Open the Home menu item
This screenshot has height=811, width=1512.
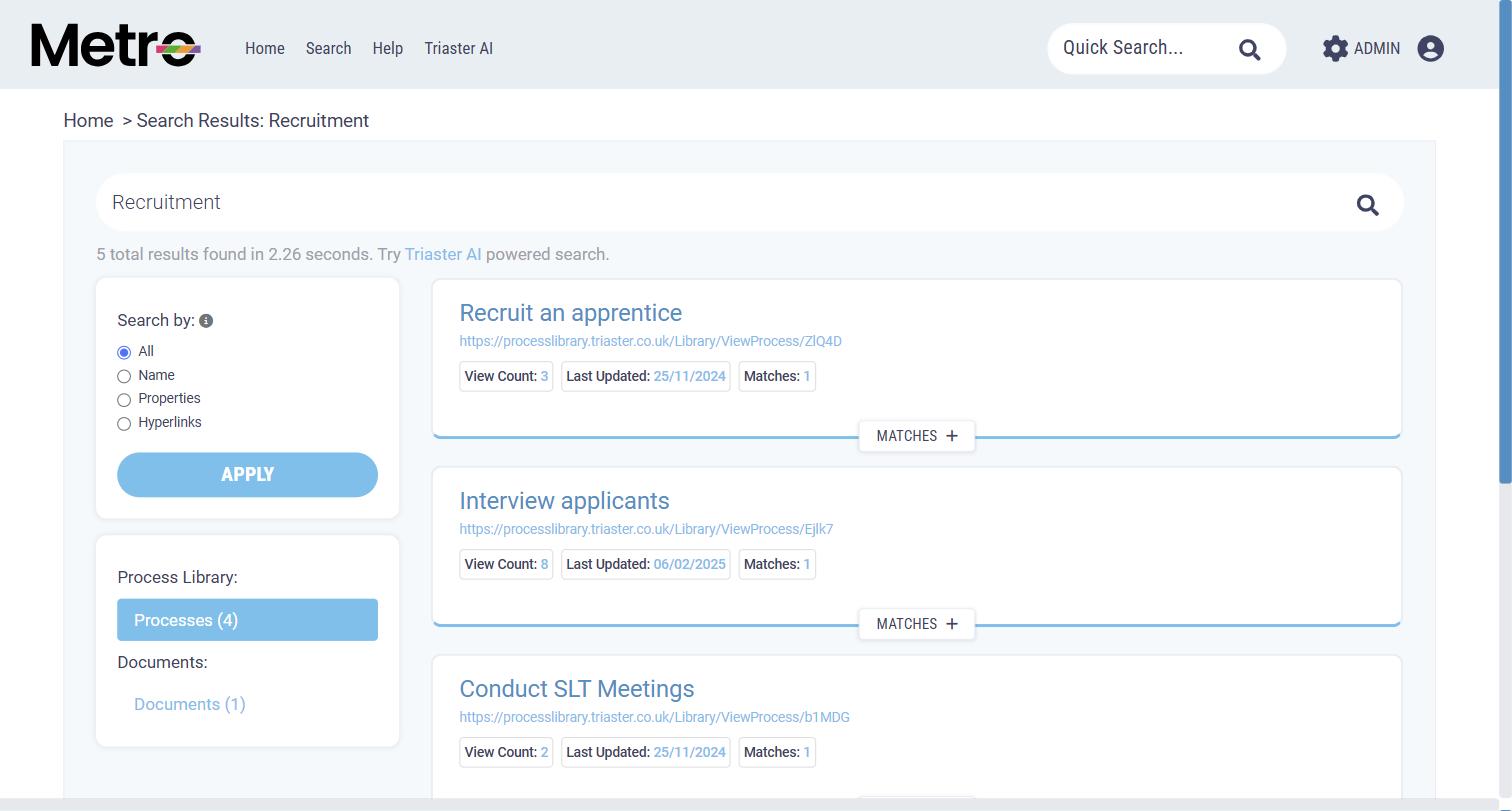(x=265, y=48)
